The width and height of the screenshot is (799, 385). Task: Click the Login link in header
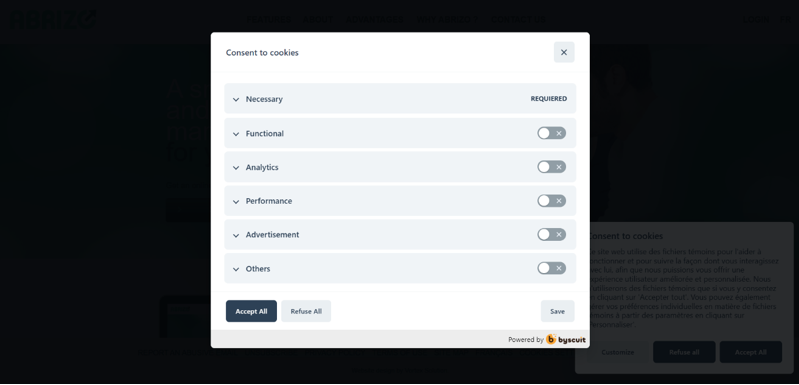756,20
